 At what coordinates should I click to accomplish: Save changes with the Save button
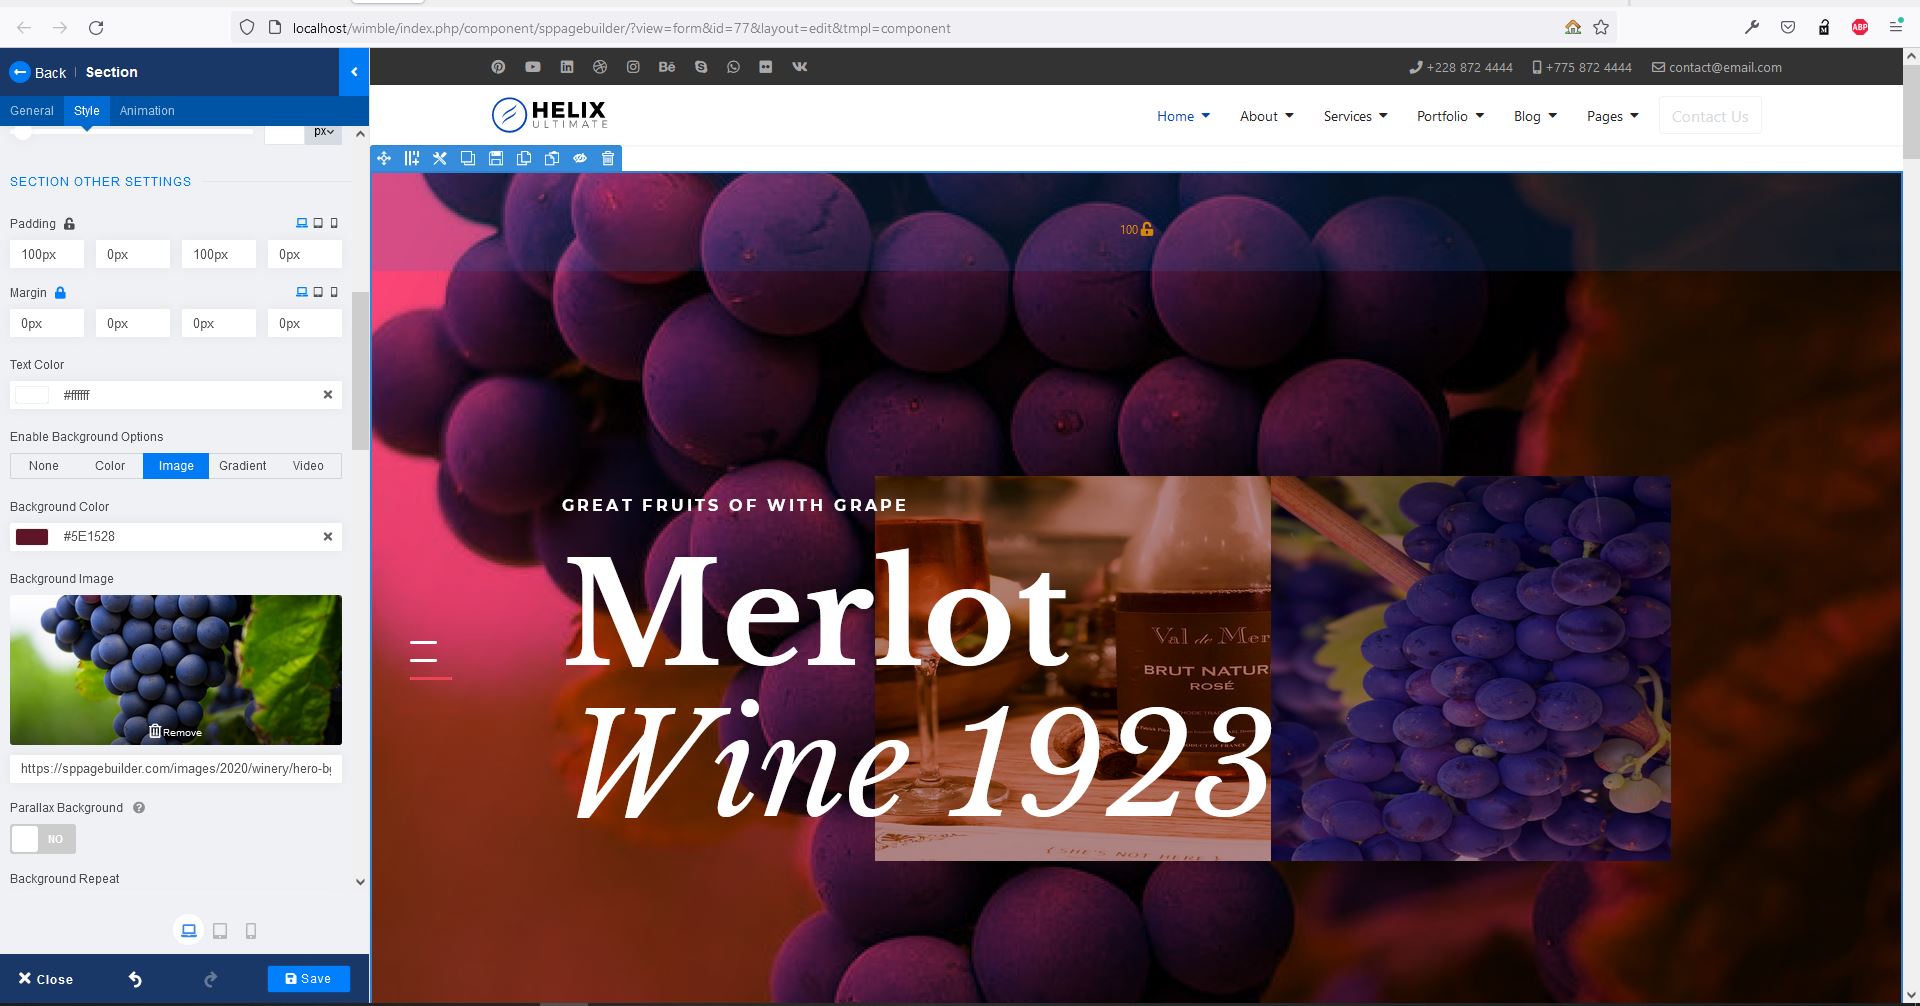click(x=309, y=978)
